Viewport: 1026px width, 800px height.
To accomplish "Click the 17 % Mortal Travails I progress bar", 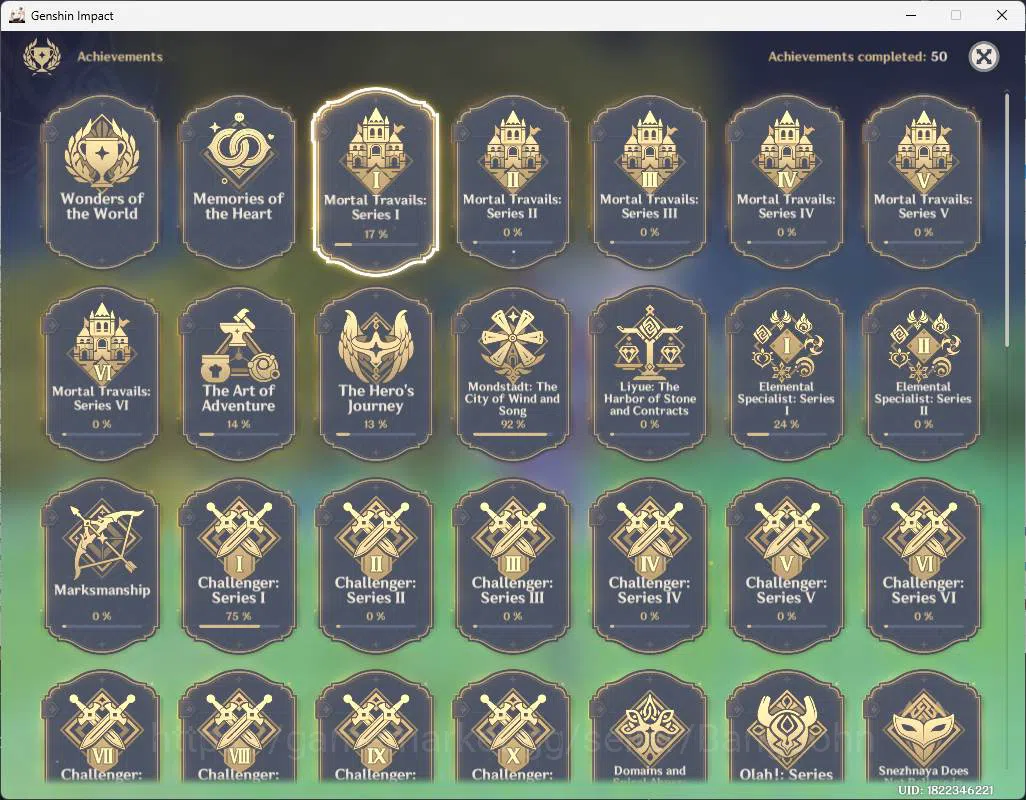I will [x=376, y=244].
